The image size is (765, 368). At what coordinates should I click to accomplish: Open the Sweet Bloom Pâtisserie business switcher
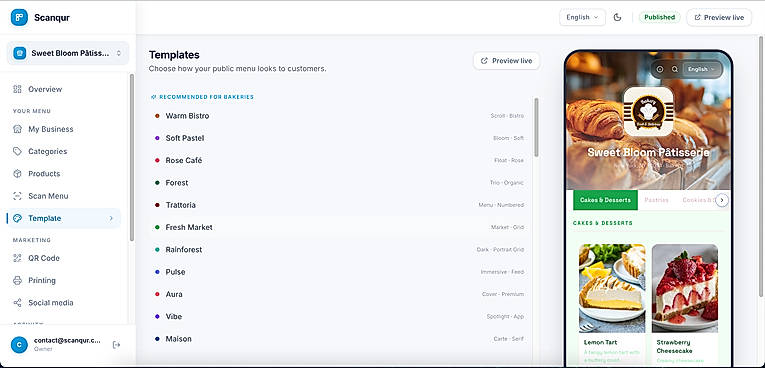[68, 53]
